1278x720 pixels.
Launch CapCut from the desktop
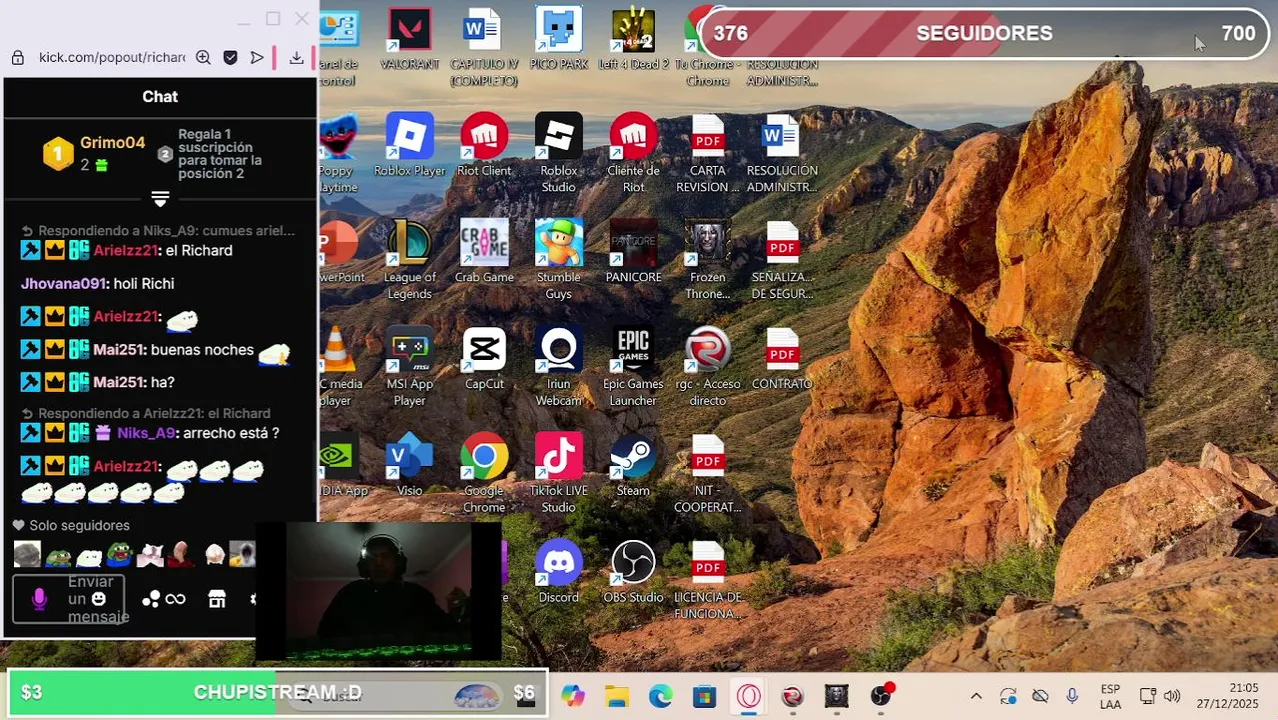[484, 359]
